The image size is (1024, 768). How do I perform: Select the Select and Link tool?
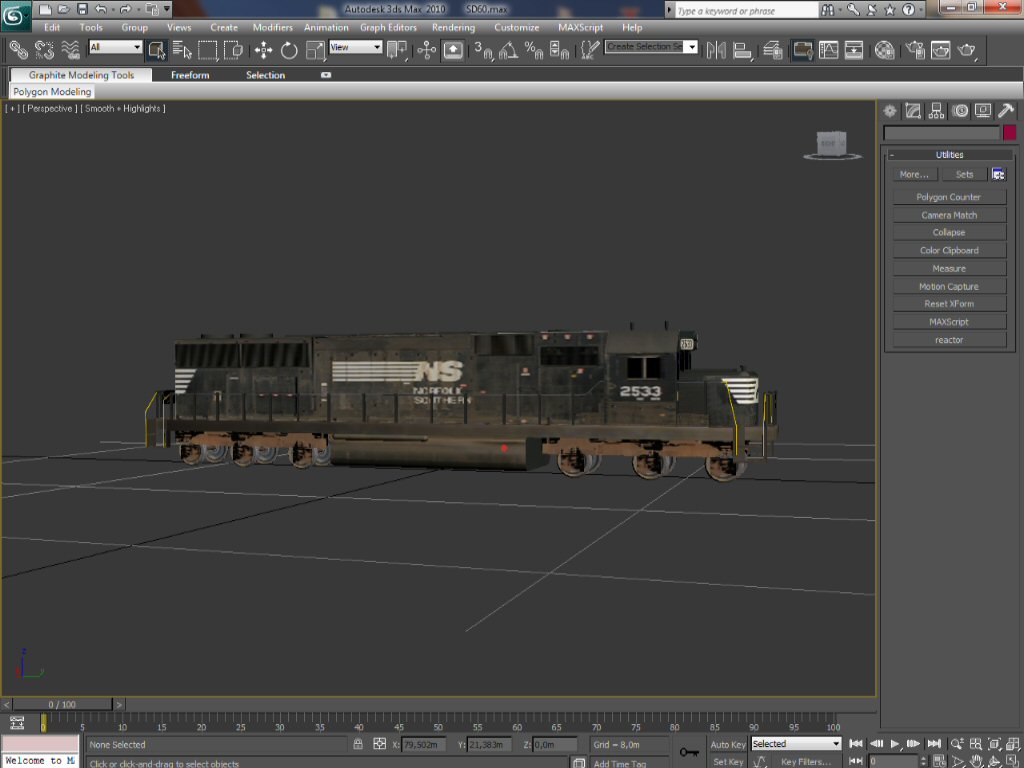coord(18,50)
